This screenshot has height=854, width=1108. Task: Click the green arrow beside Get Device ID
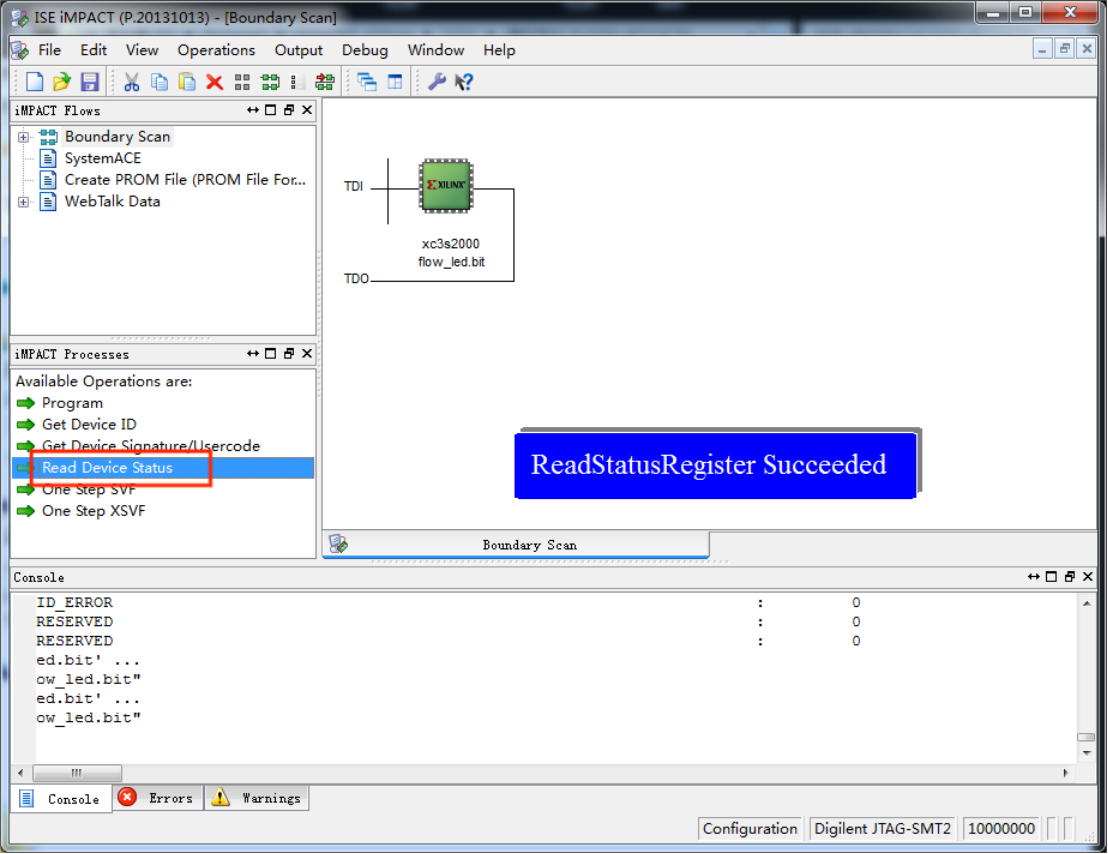coord(25,425)
